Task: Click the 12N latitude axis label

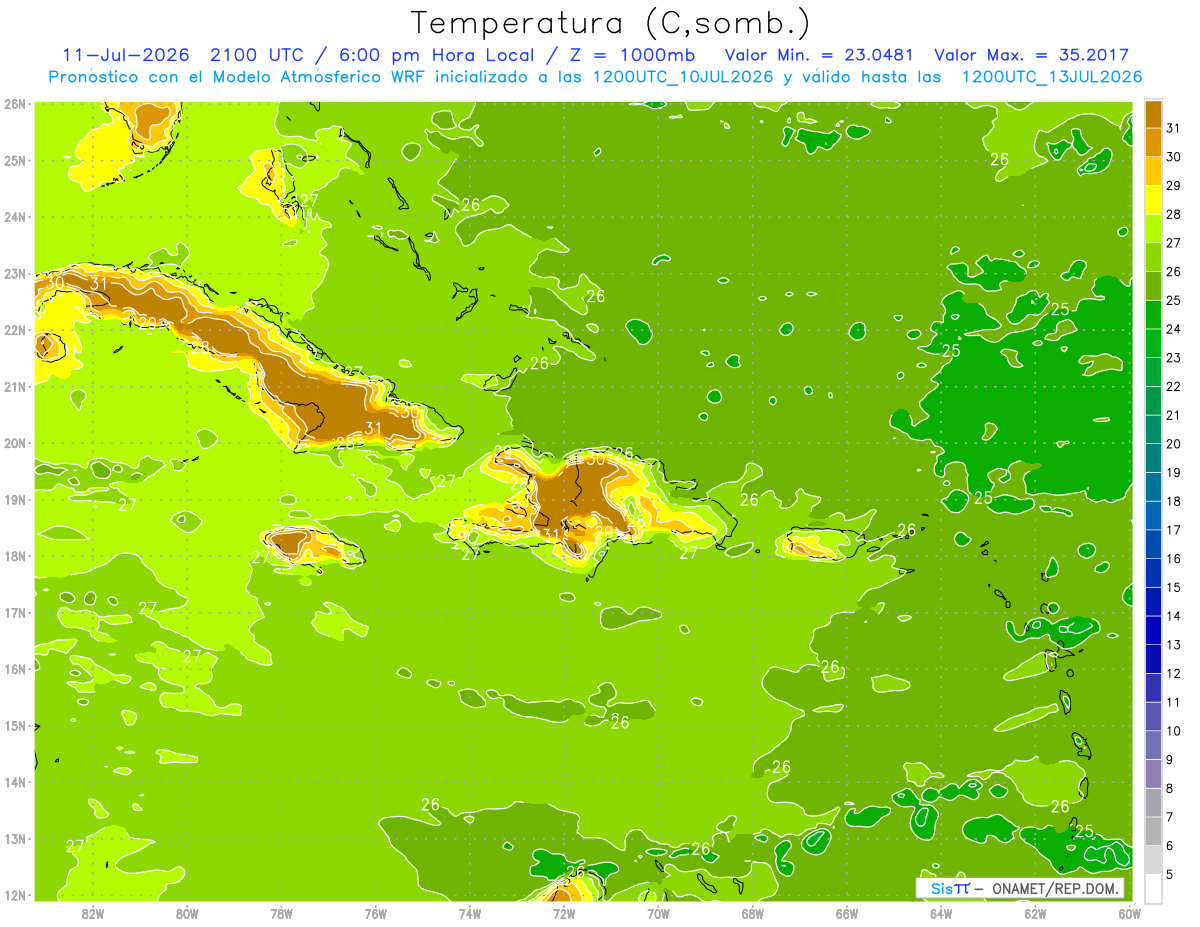Action: point(14,895)
